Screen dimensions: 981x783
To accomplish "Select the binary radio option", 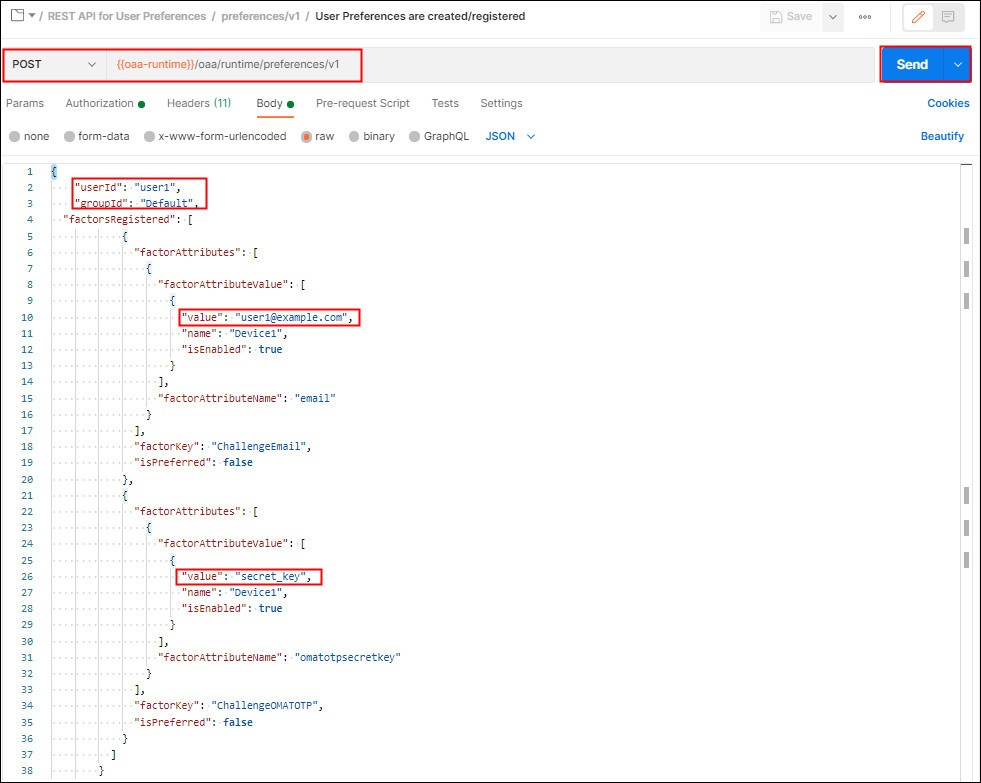I will pos(354,136).
